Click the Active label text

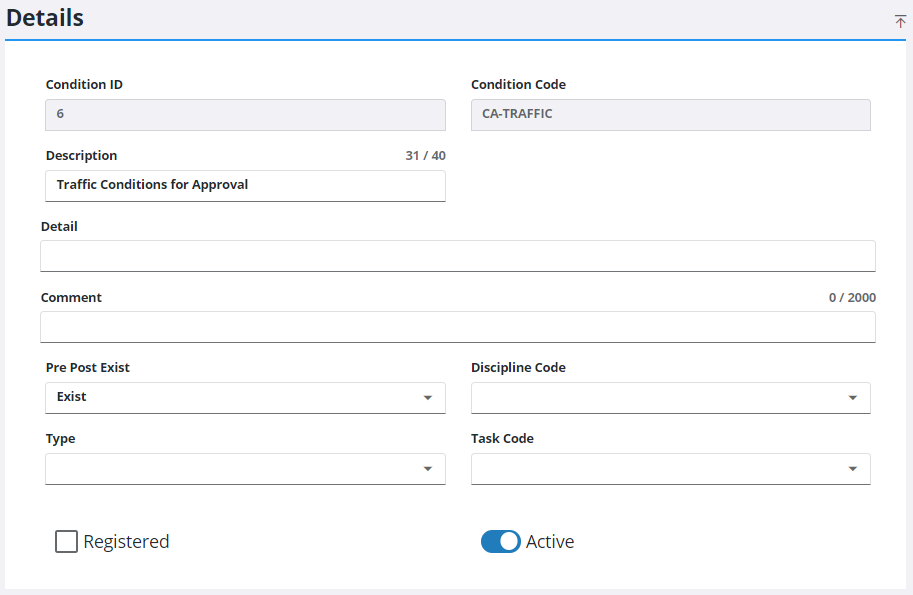[550, 542]
